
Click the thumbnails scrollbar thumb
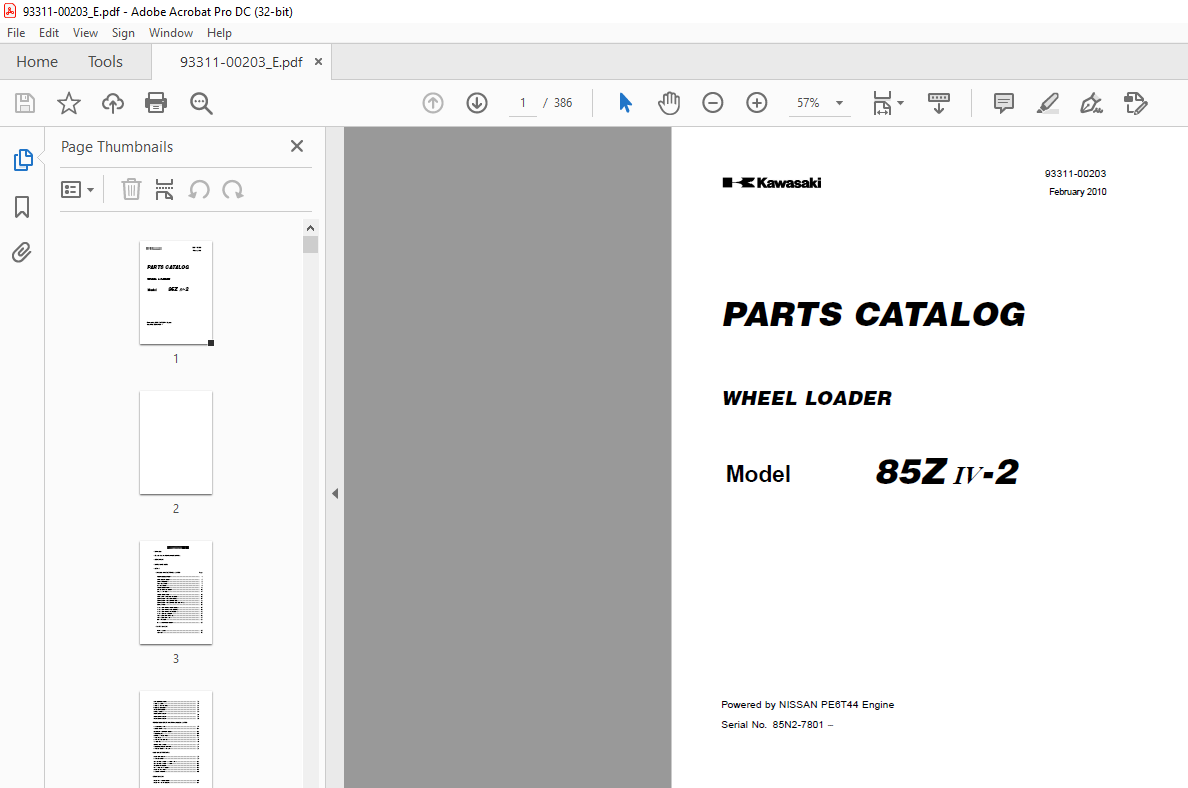pos(310,244)
